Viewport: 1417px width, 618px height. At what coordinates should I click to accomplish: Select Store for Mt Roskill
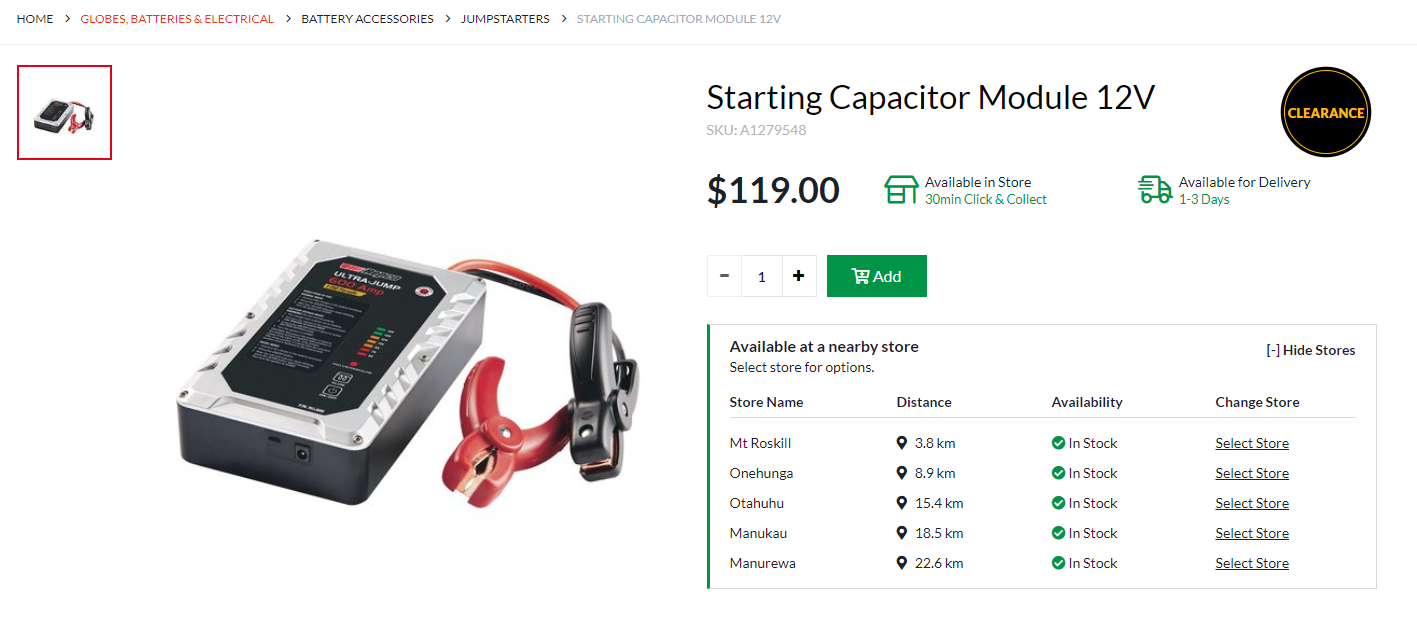click(x=1252, y=443)
